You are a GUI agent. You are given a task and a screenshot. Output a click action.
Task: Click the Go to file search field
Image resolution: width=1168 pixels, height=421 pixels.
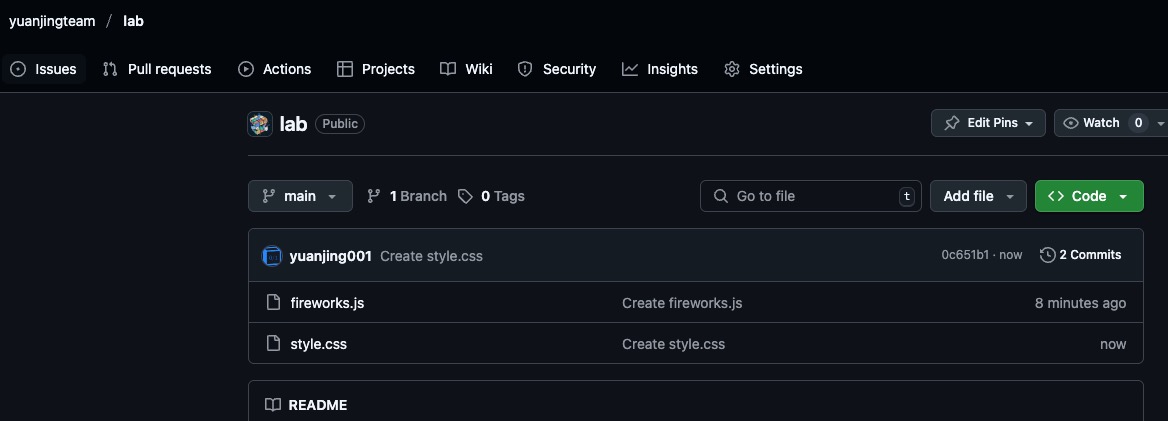point(810,196)
